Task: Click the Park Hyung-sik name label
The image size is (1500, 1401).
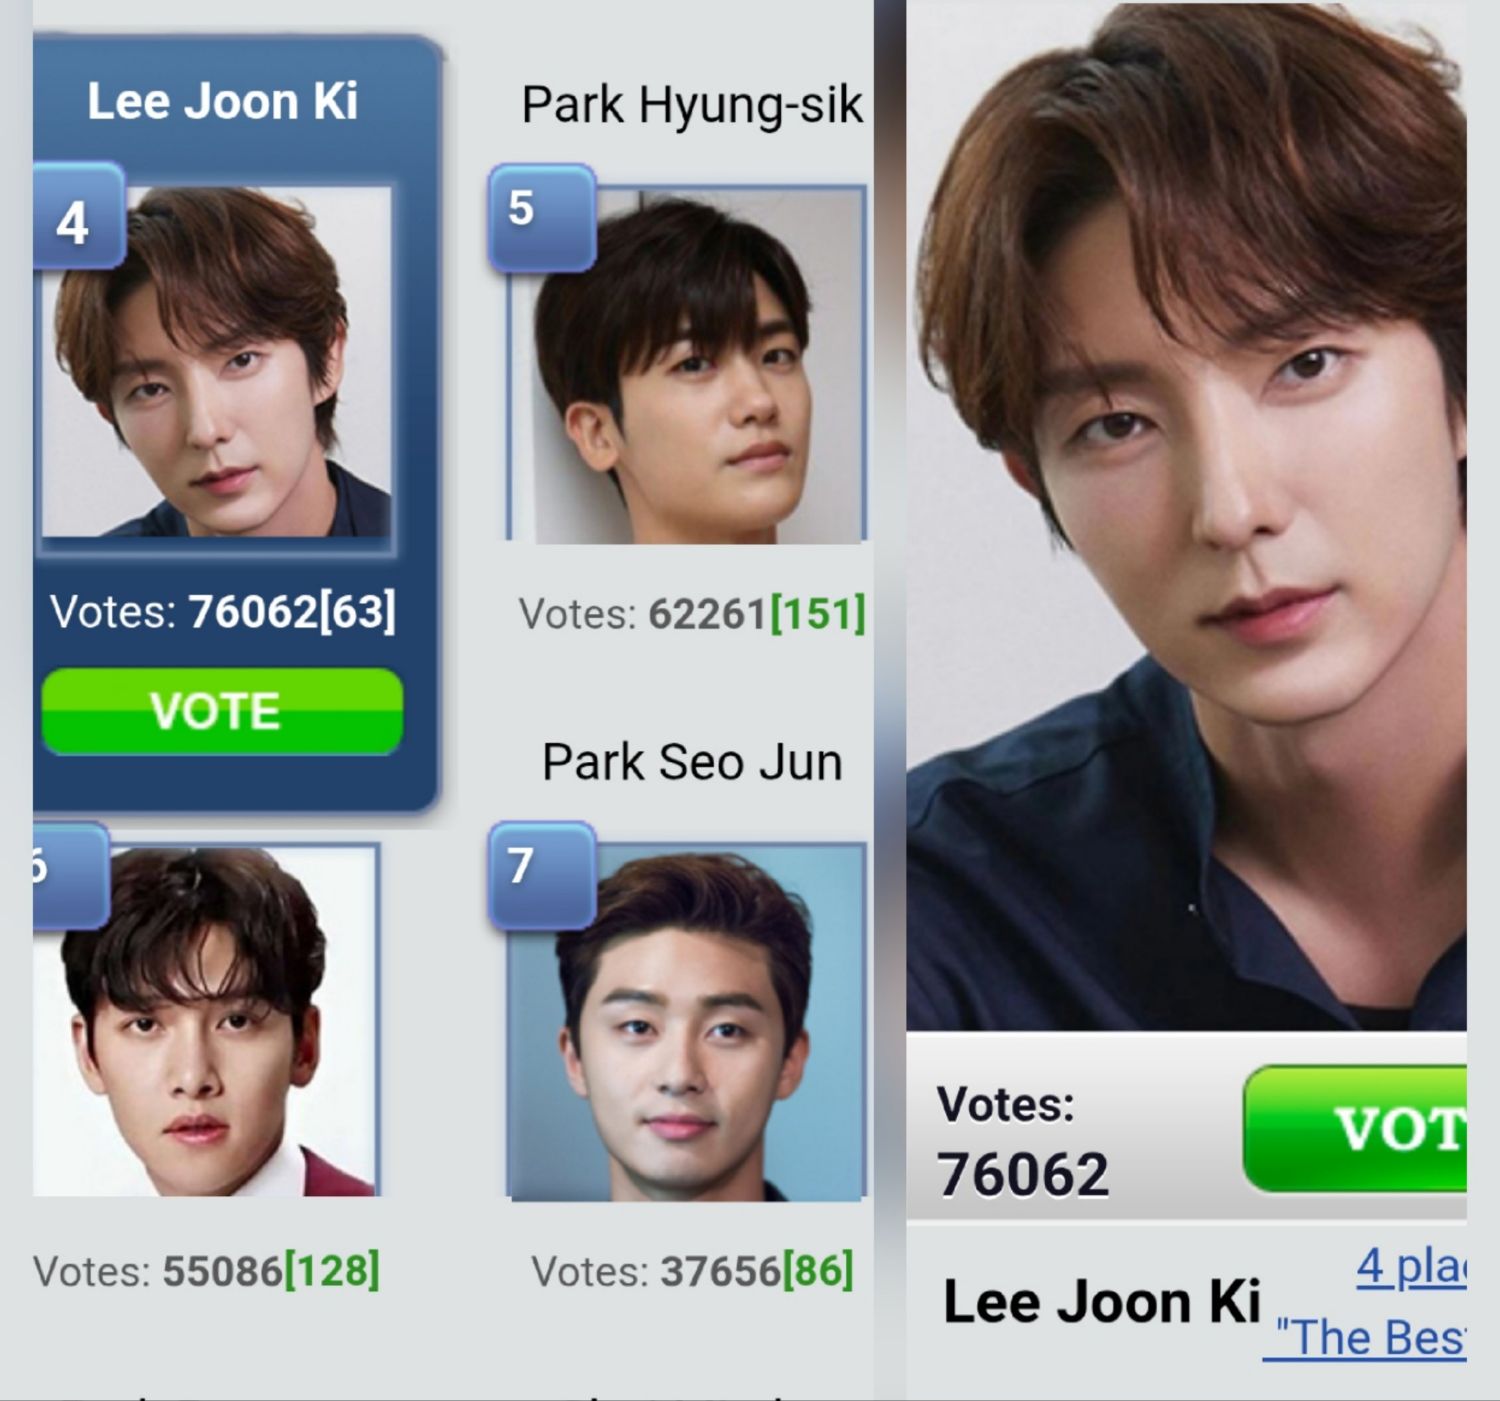Action: [692, 106]
